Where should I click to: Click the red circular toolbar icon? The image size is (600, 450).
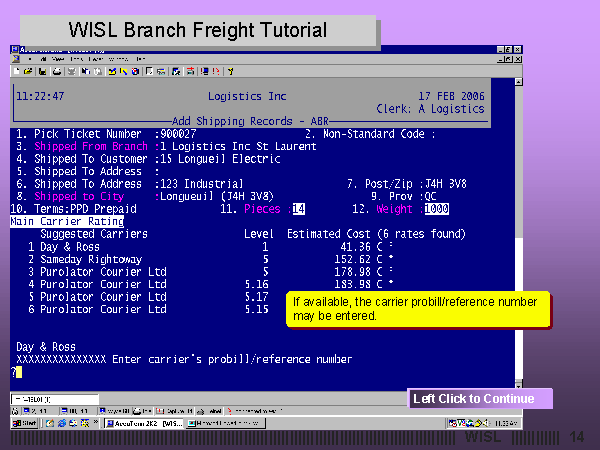[x=135, y=71]
